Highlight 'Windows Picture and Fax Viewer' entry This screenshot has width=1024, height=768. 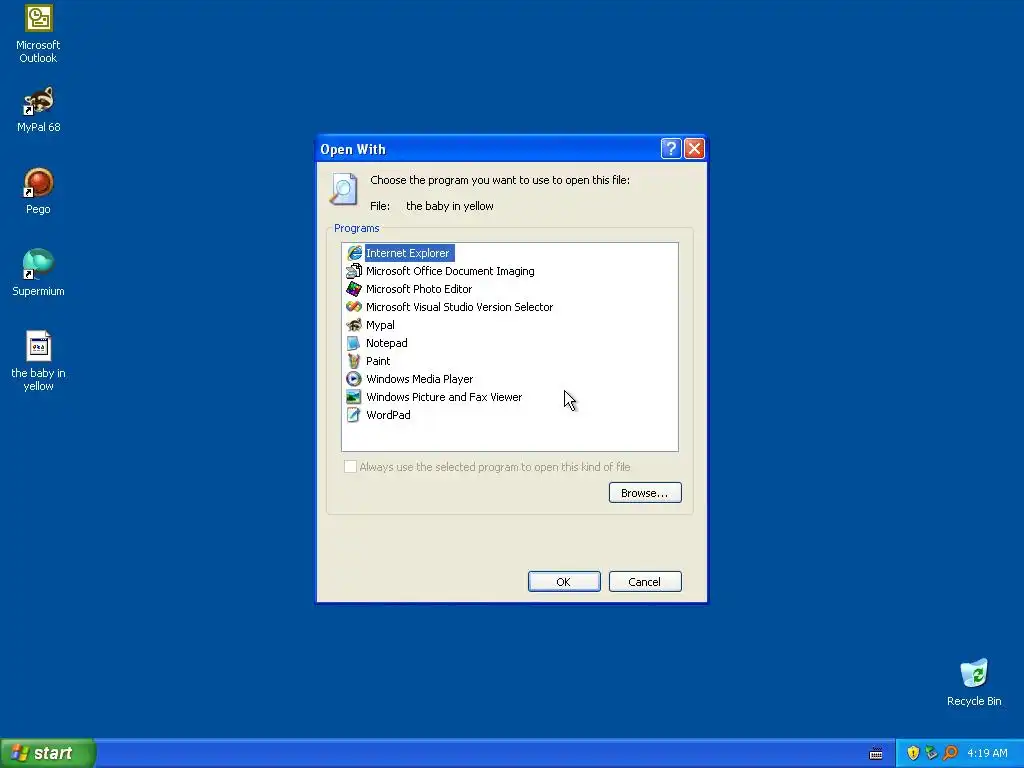tap(444, 396)
